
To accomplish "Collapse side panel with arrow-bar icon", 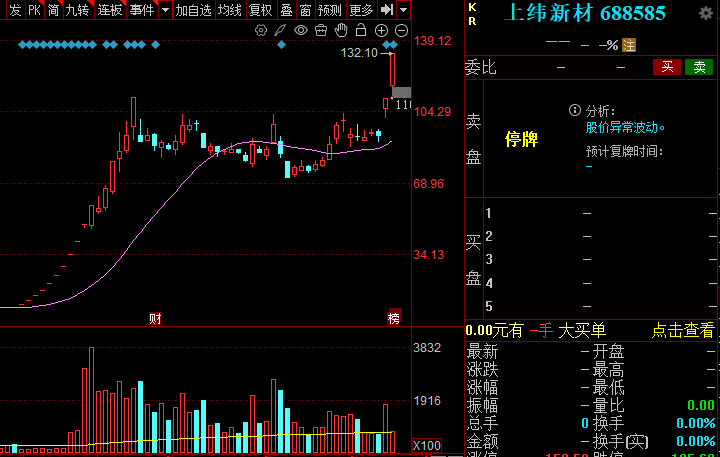I will [386, 10].
